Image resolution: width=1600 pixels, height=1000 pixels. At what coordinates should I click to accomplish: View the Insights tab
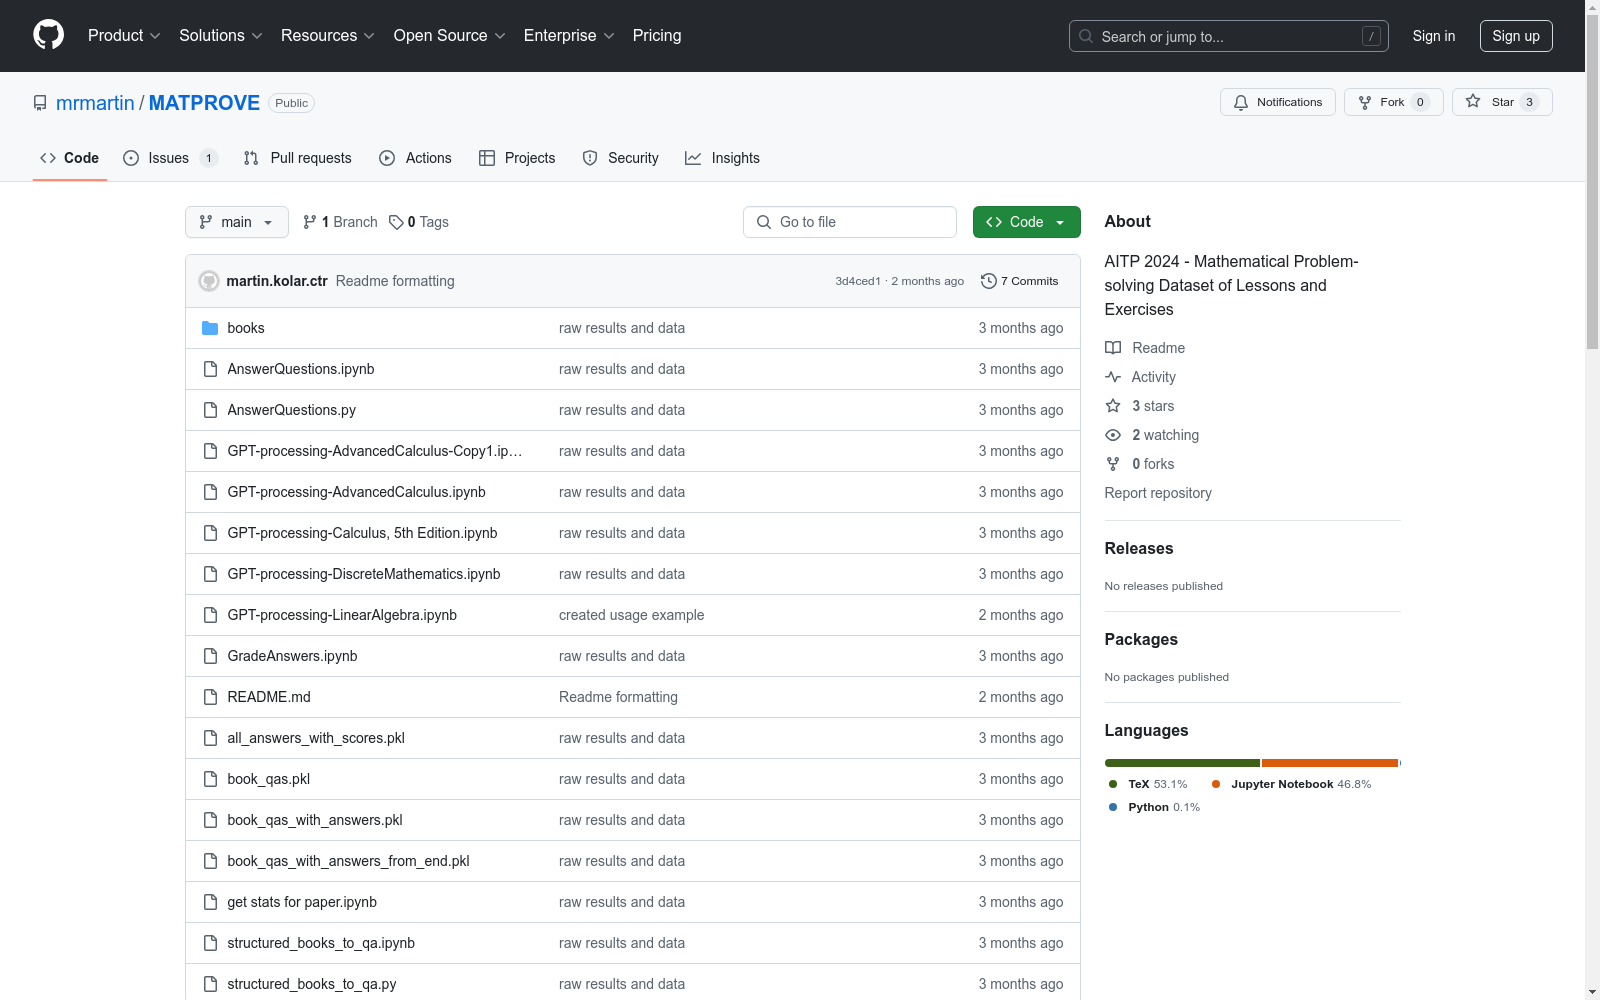(x=722, y=158)
